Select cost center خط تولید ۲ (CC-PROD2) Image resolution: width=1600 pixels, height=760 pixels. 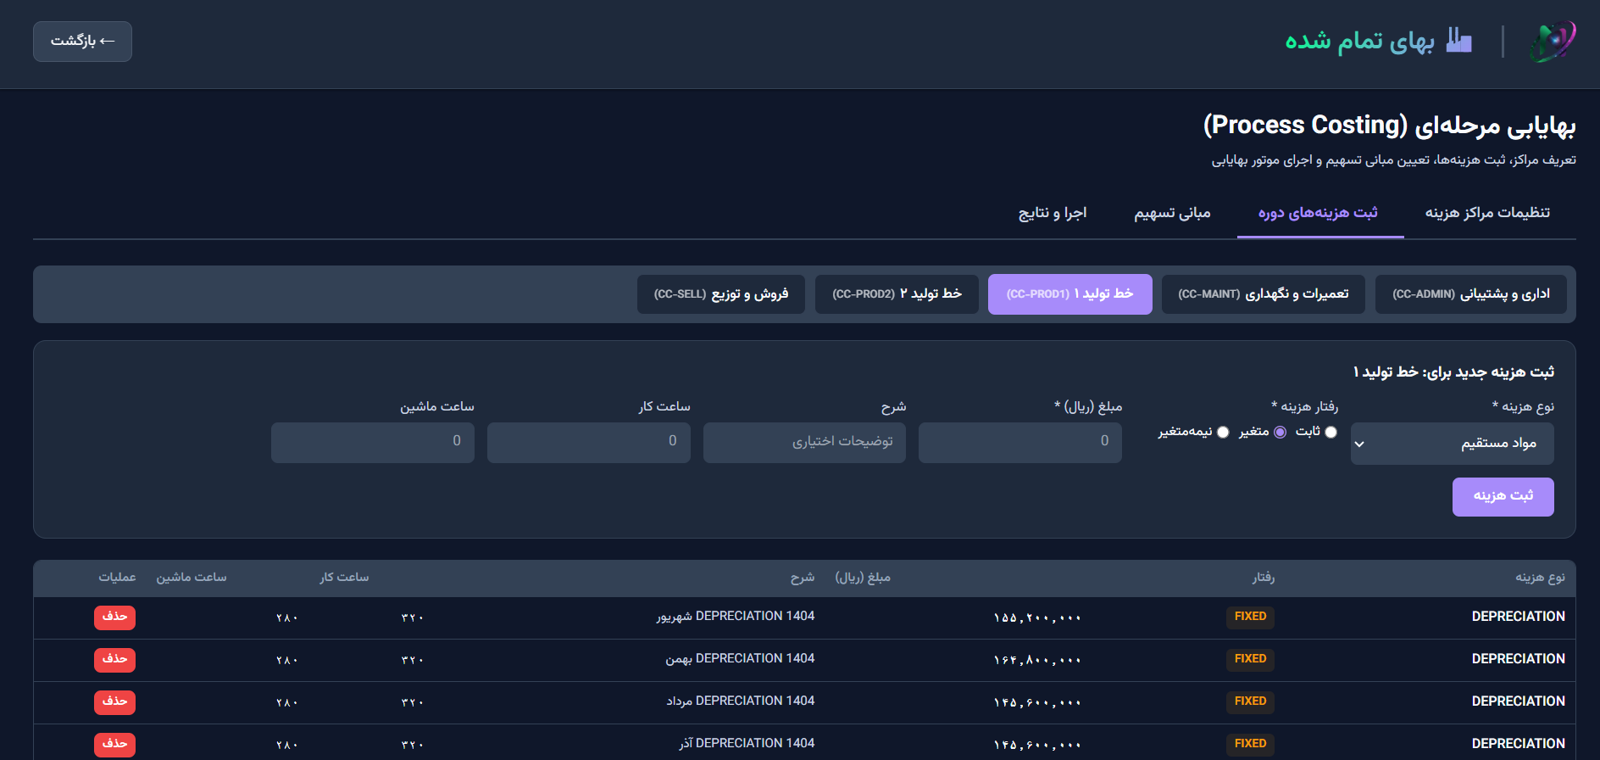coord(897,294)
